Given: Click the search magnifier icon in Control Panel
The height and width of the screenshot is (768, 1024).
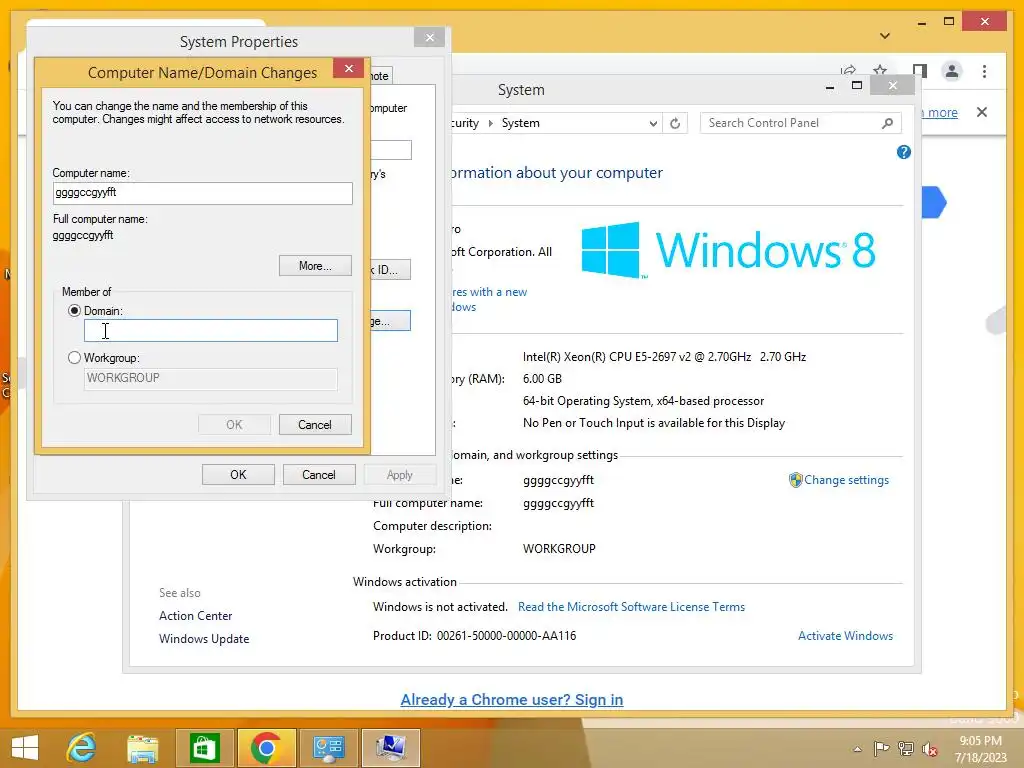Looking at the screenshot, I should (x=887, y=123).
